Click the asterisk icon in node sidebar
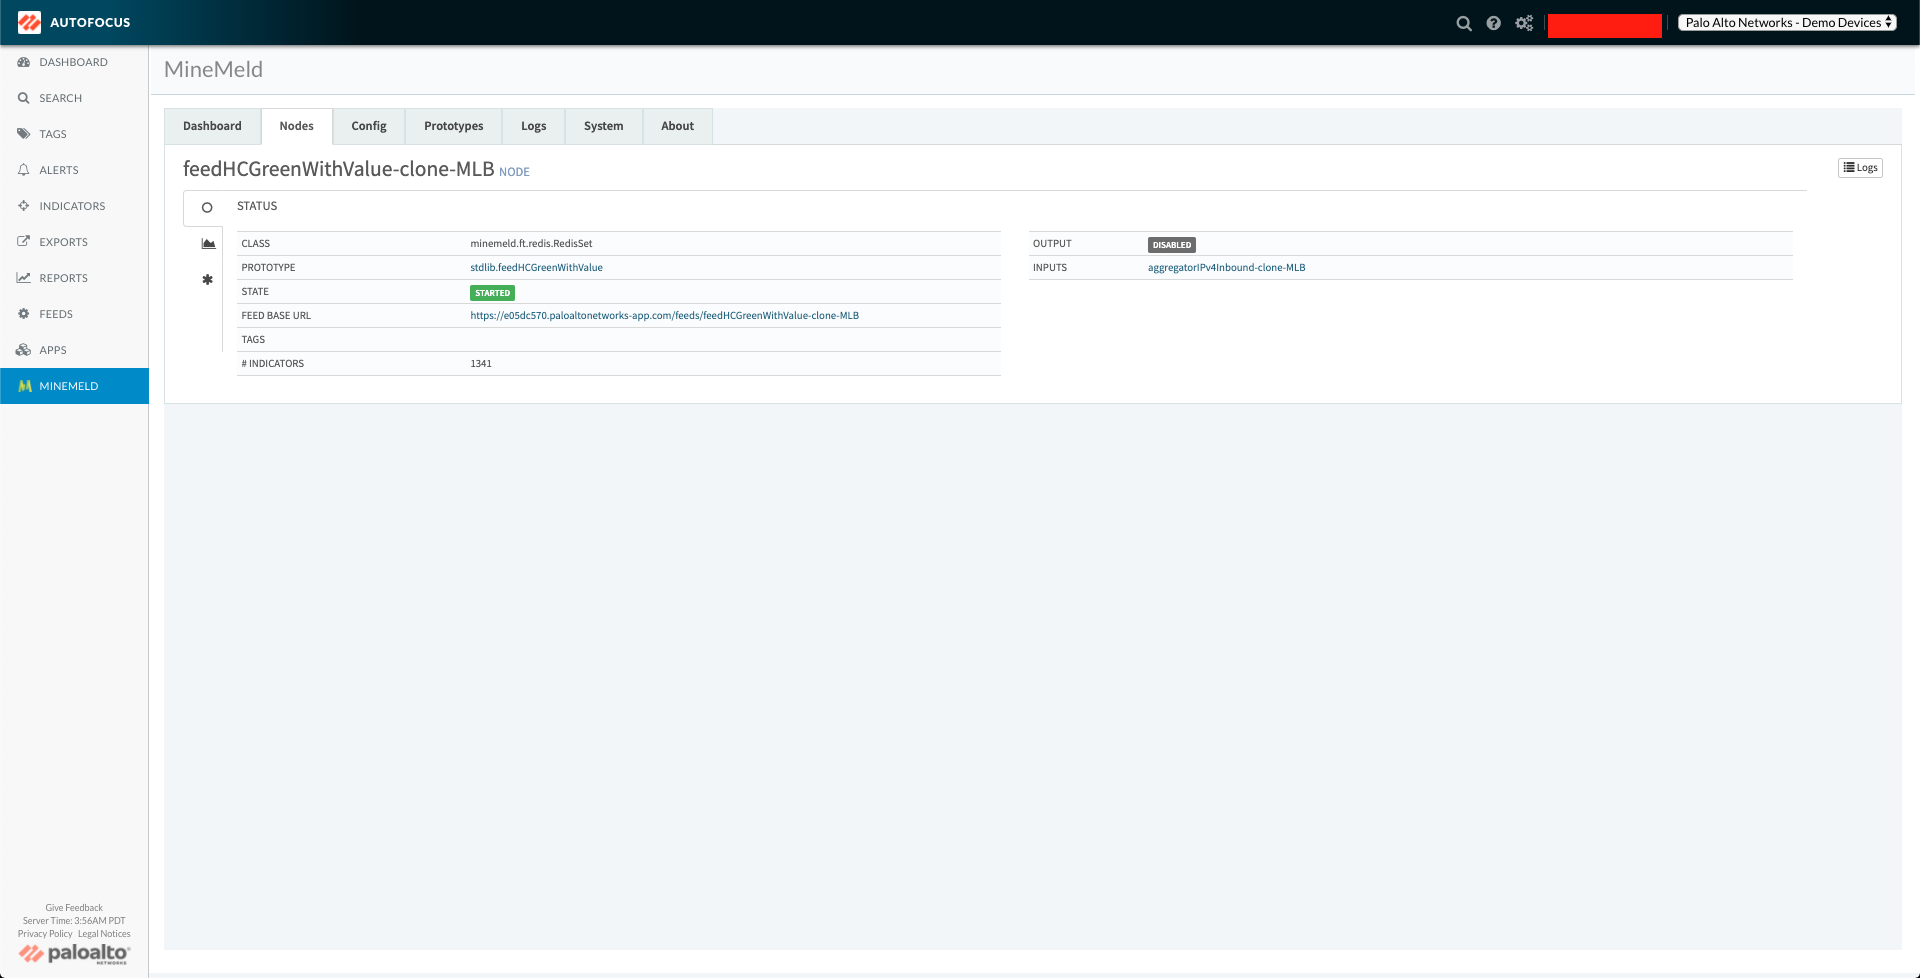The width and height of the screenshot is (1920, 978). point(208,280)
